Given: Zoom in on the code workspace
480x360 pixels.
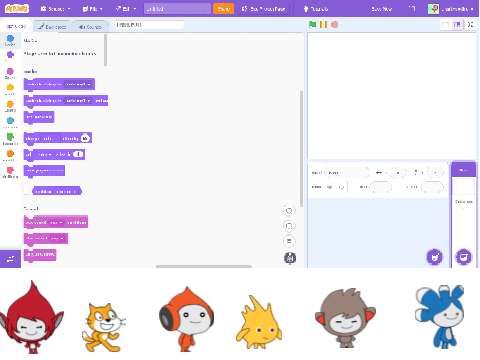Looking at the screenshot, I should [x=289, y=211].
